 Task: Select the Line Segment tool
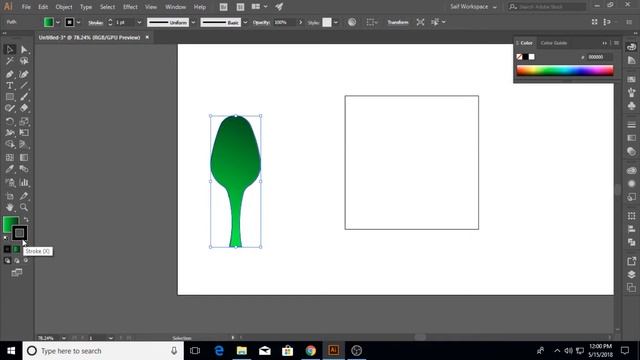(x=24, y=85)
